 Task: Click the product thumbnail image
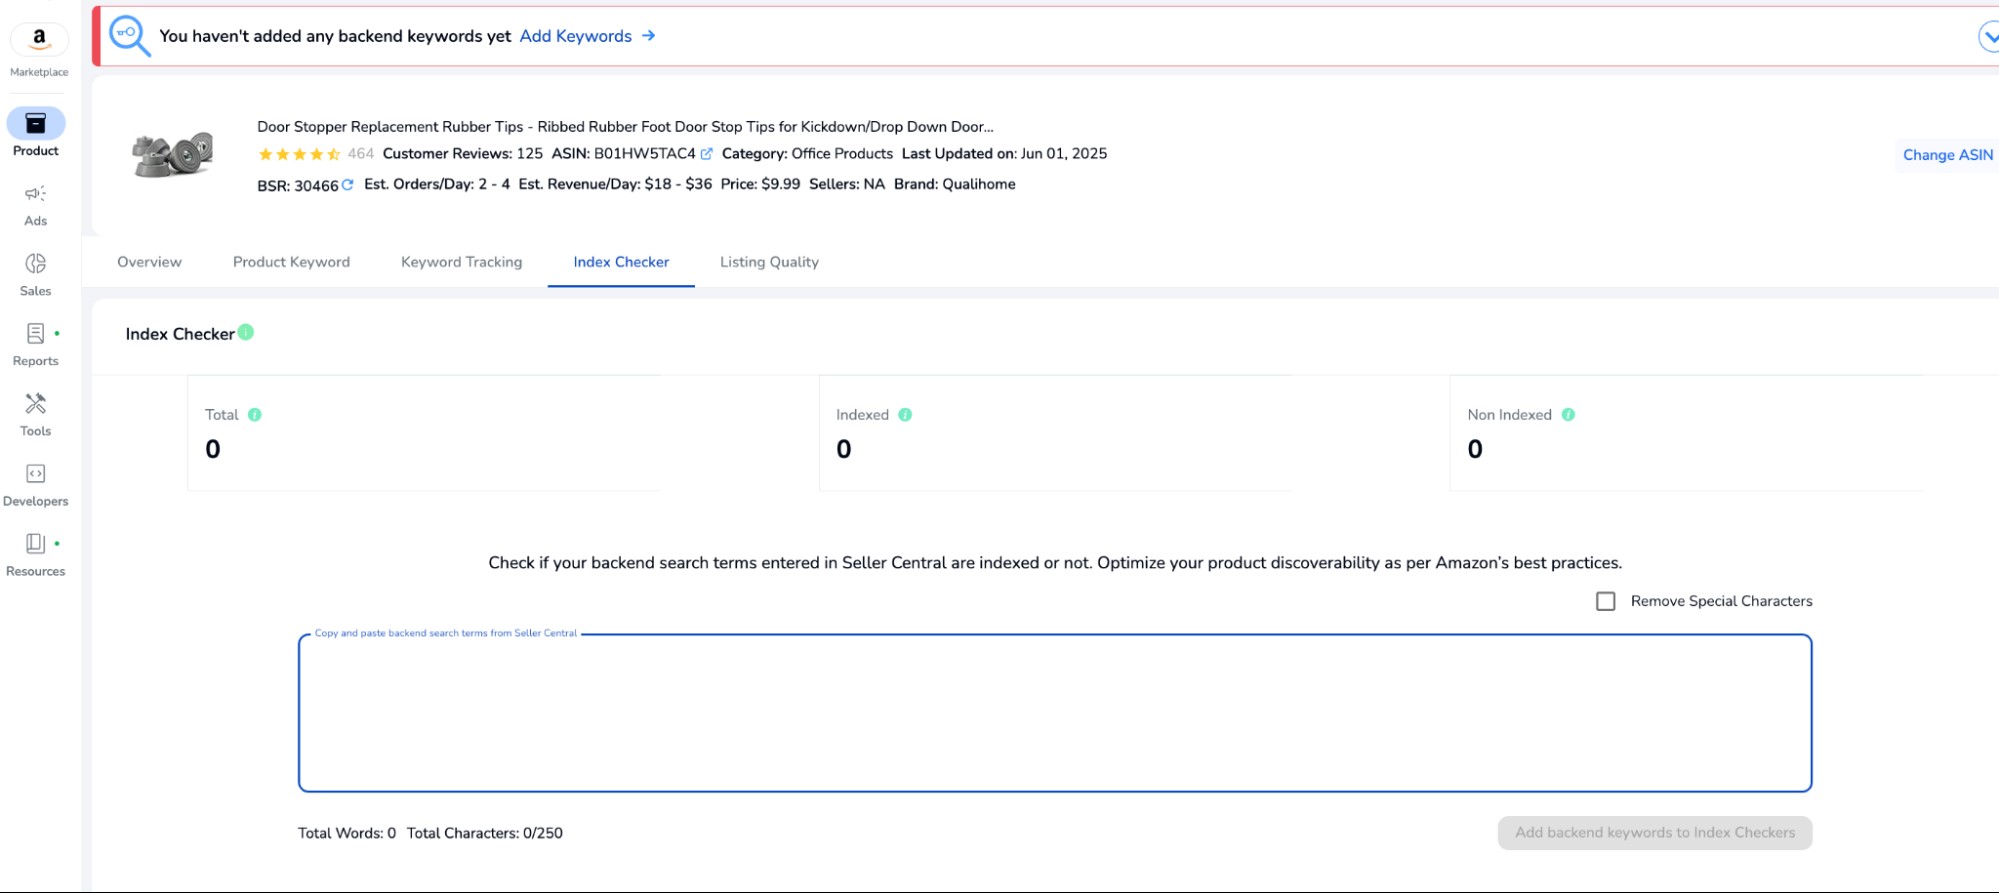coord(173,155)
